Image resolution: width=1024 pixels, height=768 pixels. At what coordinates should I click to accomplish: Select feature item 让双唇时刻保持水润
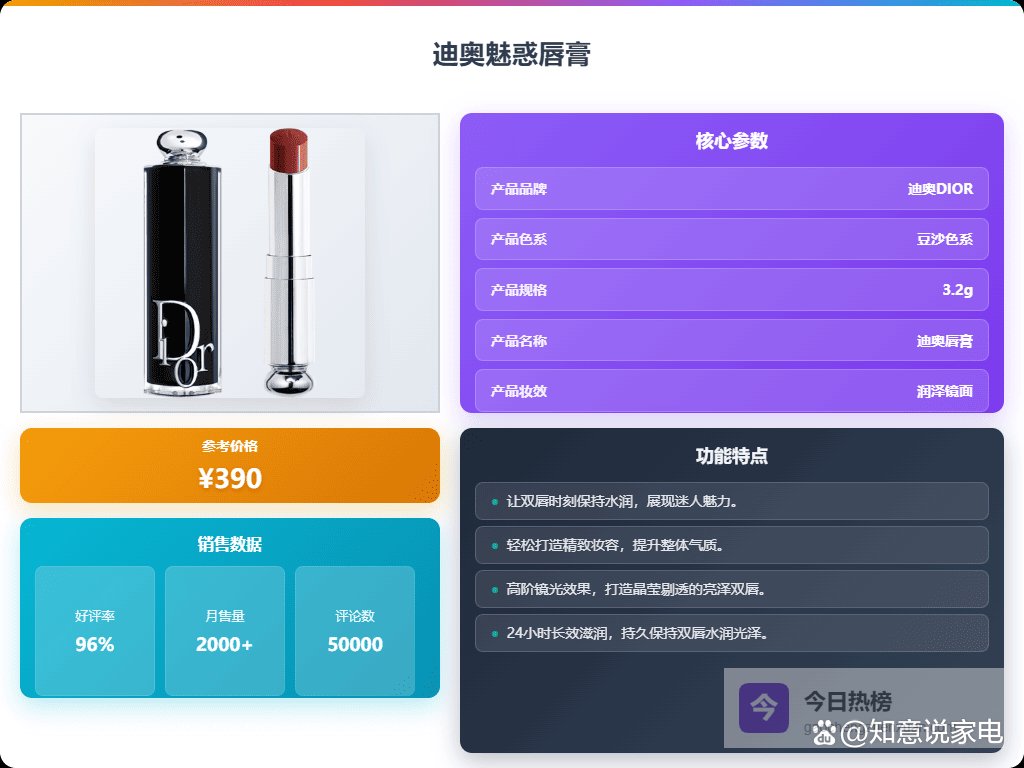731,501
